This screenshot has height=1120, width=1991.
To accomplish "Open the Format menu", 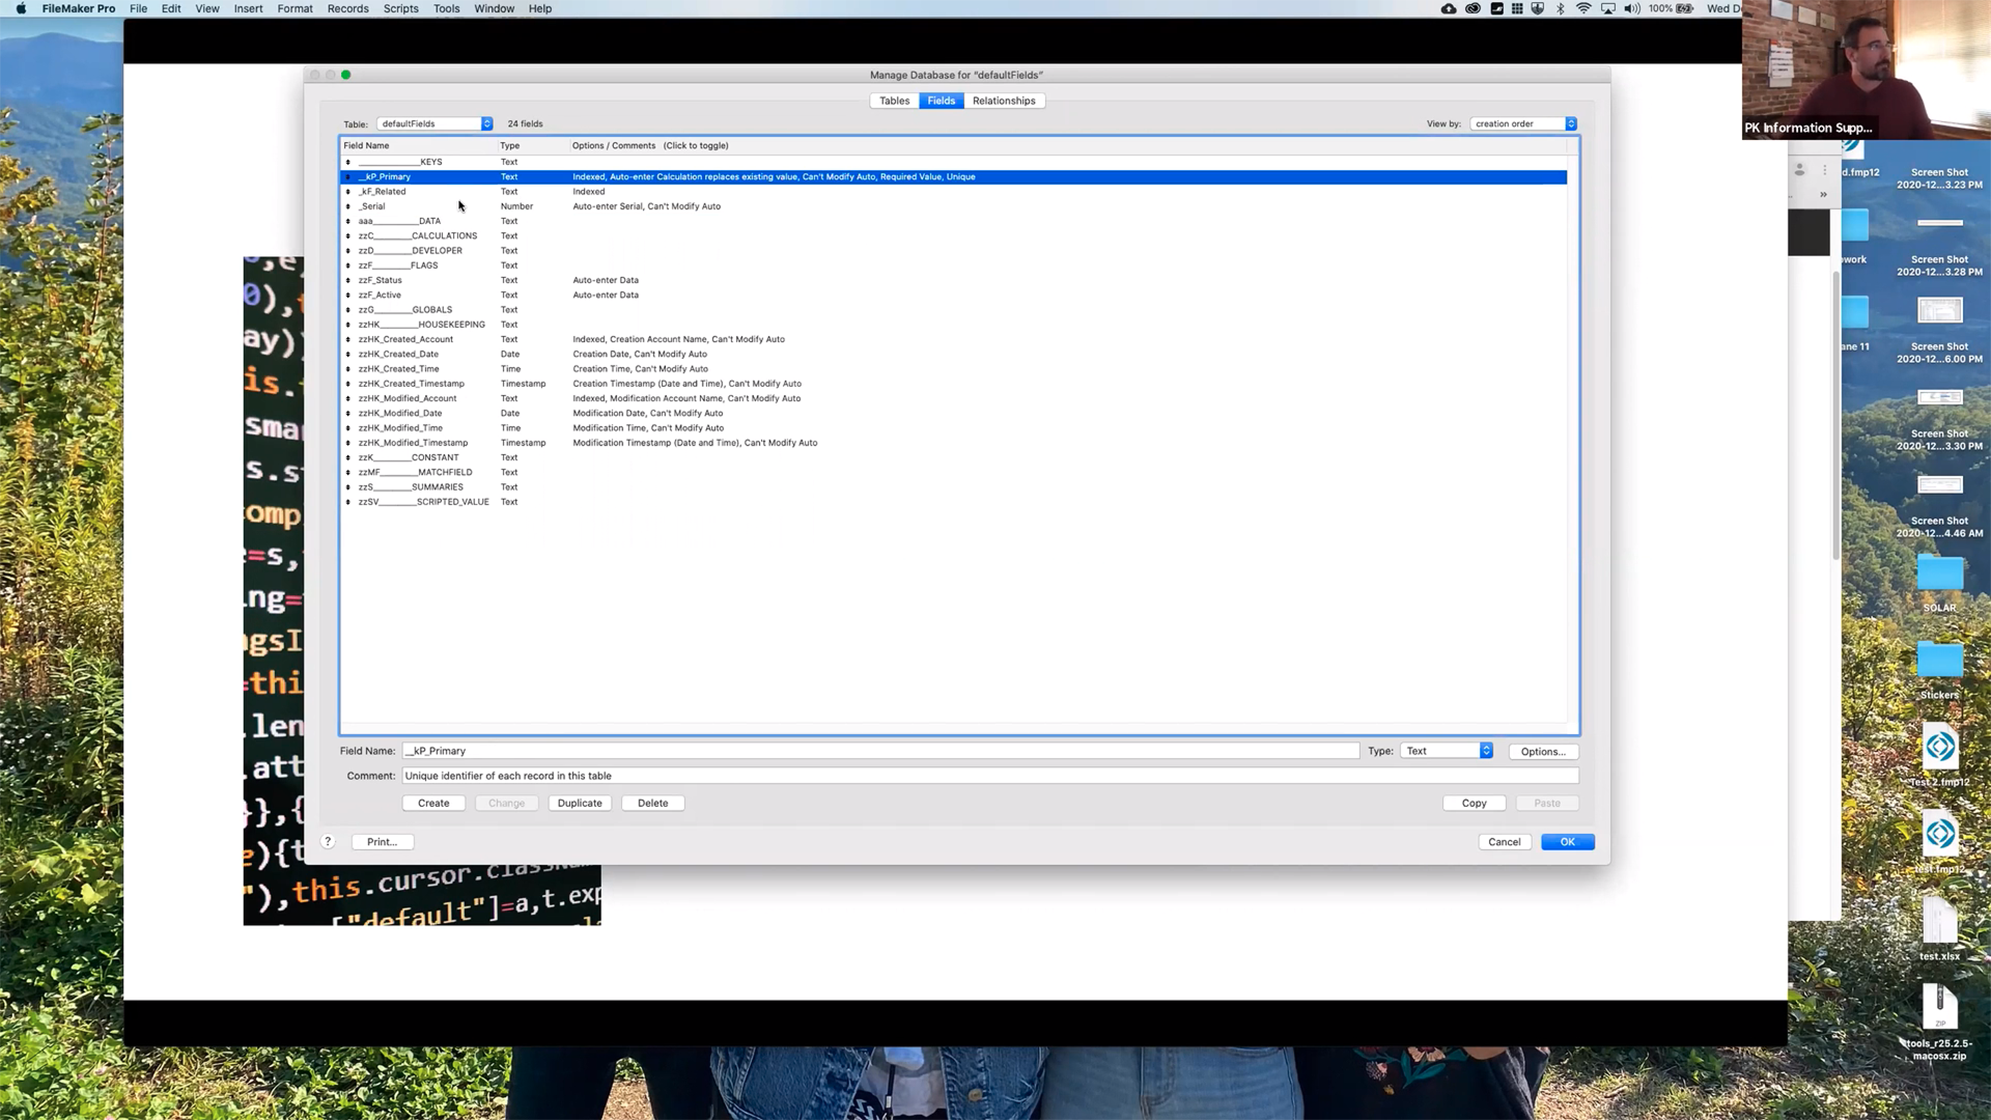I will click(295, 8).
